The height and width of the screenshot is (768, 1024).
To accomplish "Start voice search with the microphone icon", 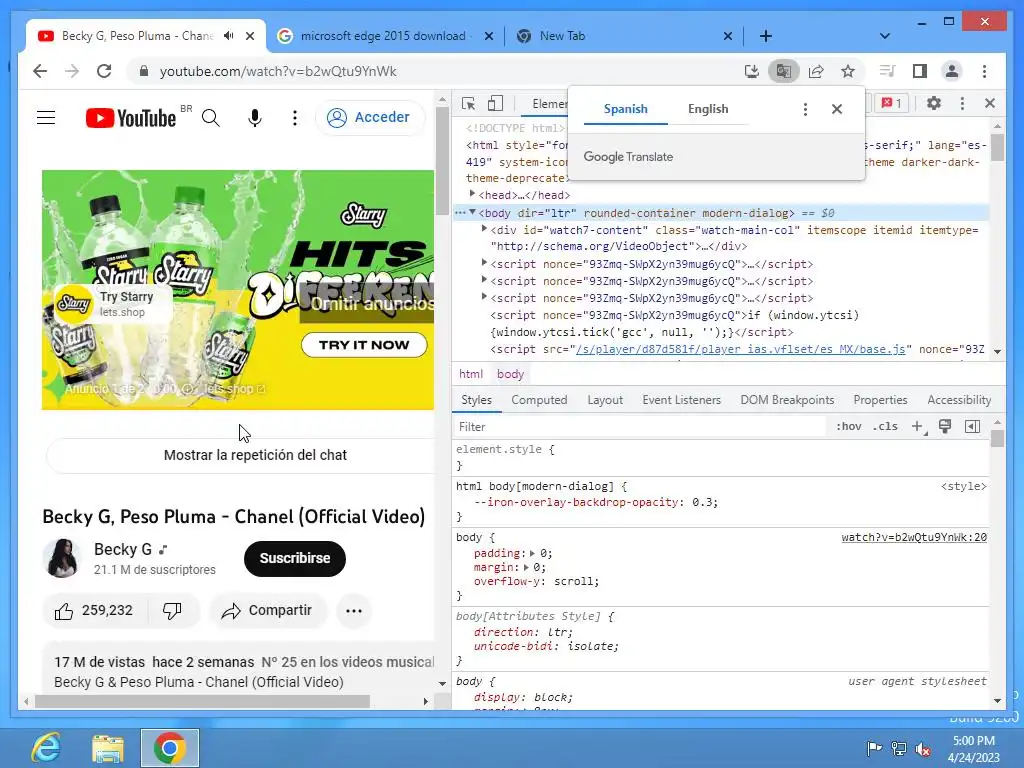I will click(255, 118).
